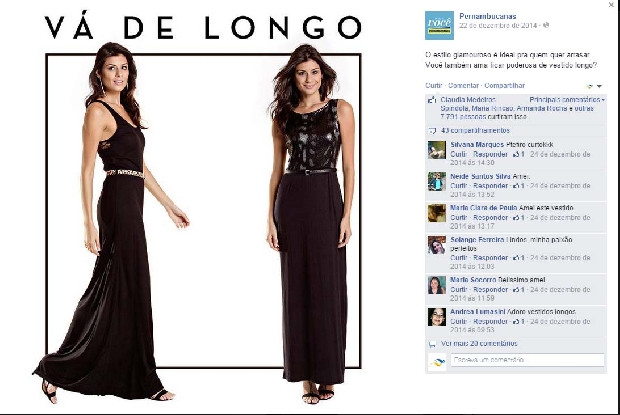Click the thumbs-up icon beside Claudia Medeiros
Screen dimensions: 620x415
(432, 100)
